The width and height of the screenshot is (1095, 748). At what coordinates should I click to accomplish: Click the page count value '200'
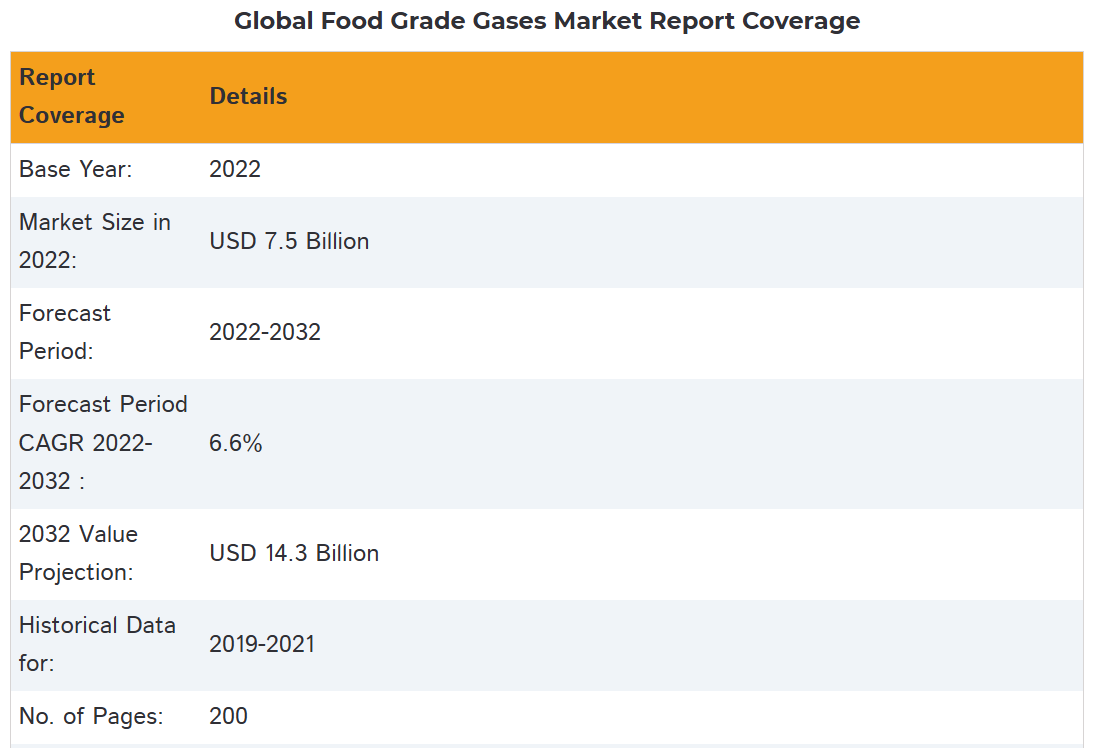point(229,717)
